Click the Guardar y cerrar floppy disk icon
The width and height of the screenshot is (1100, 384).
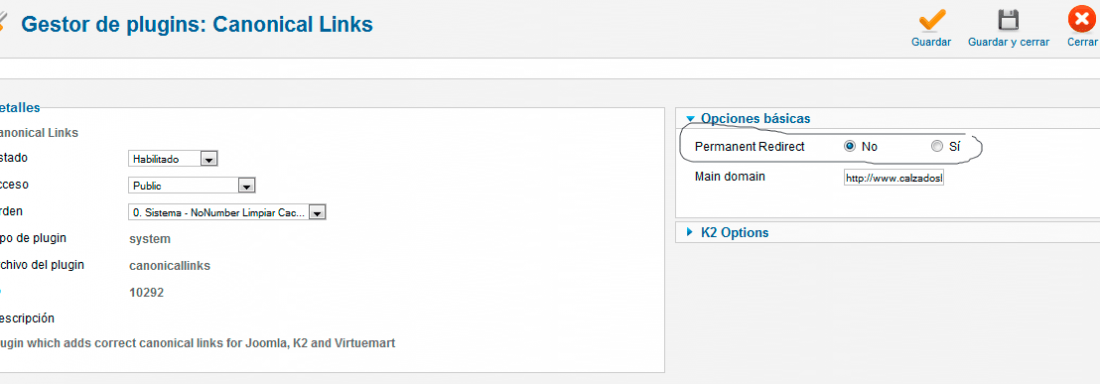(1008, 20)
